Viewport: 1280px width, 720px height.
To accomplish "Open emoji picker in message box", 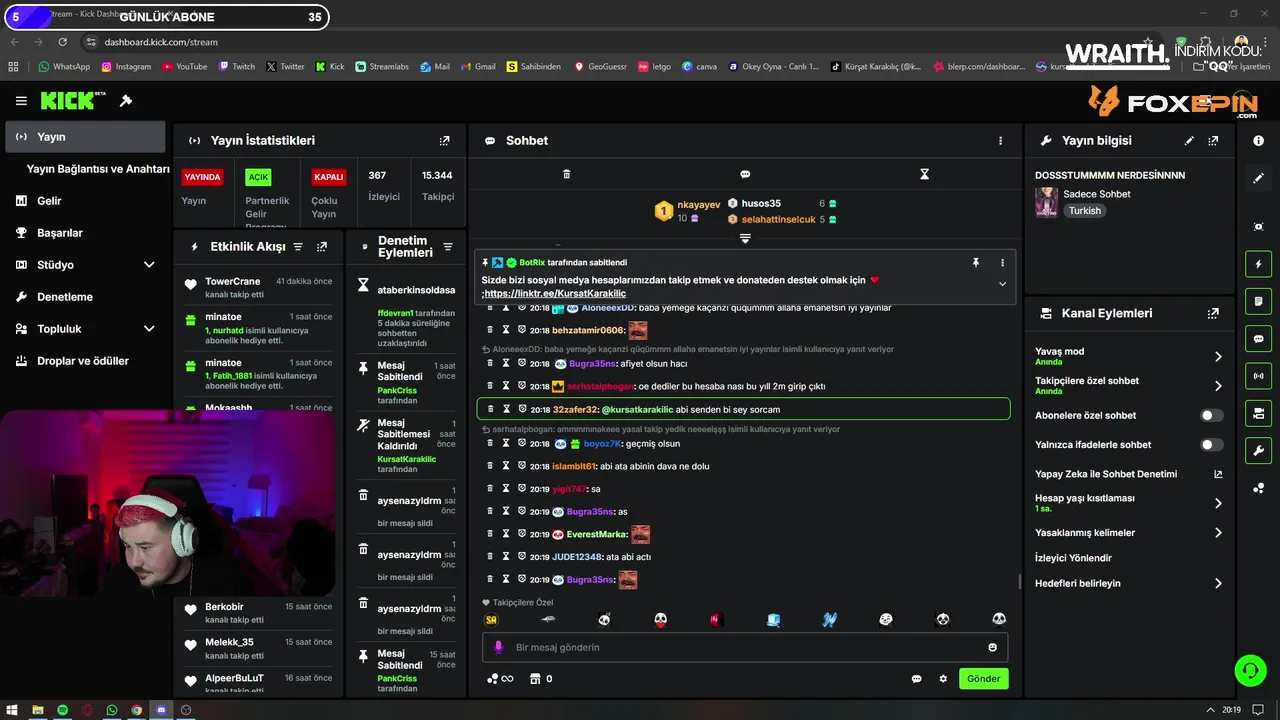I will pyautogui.click(x=992, y=647).
